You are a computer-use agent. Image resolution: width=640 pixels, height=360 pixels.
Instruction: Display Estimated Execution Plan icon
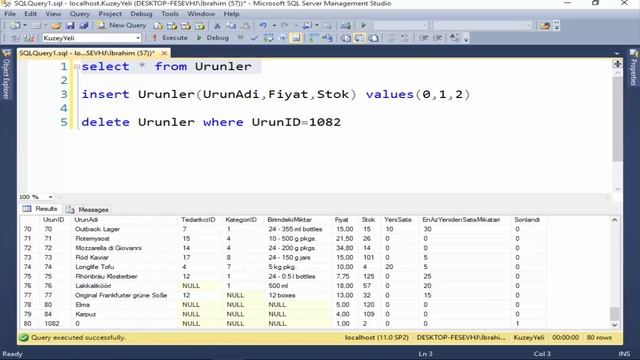point(268,38)
